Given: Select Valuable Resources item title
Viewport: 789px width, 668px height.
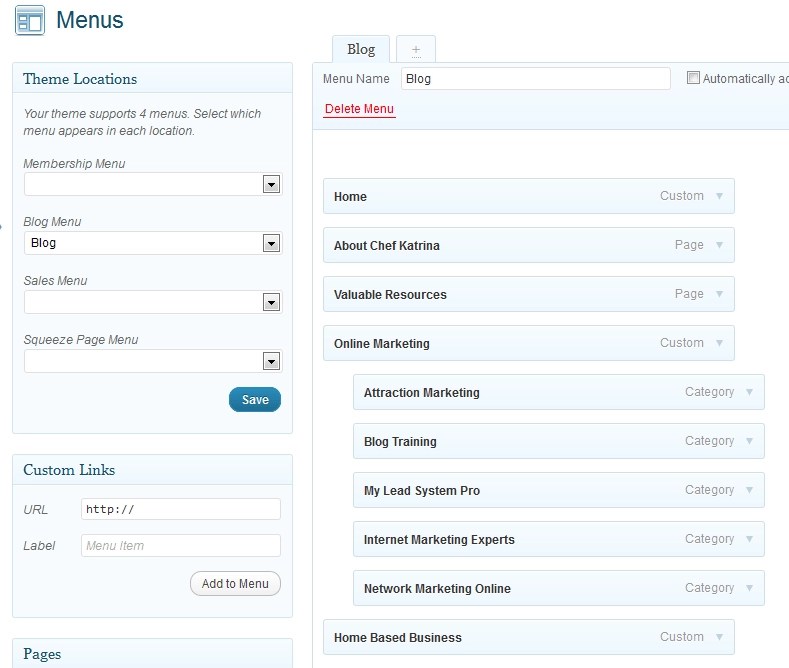Looking at the screenshot, I should click(390, 294).
